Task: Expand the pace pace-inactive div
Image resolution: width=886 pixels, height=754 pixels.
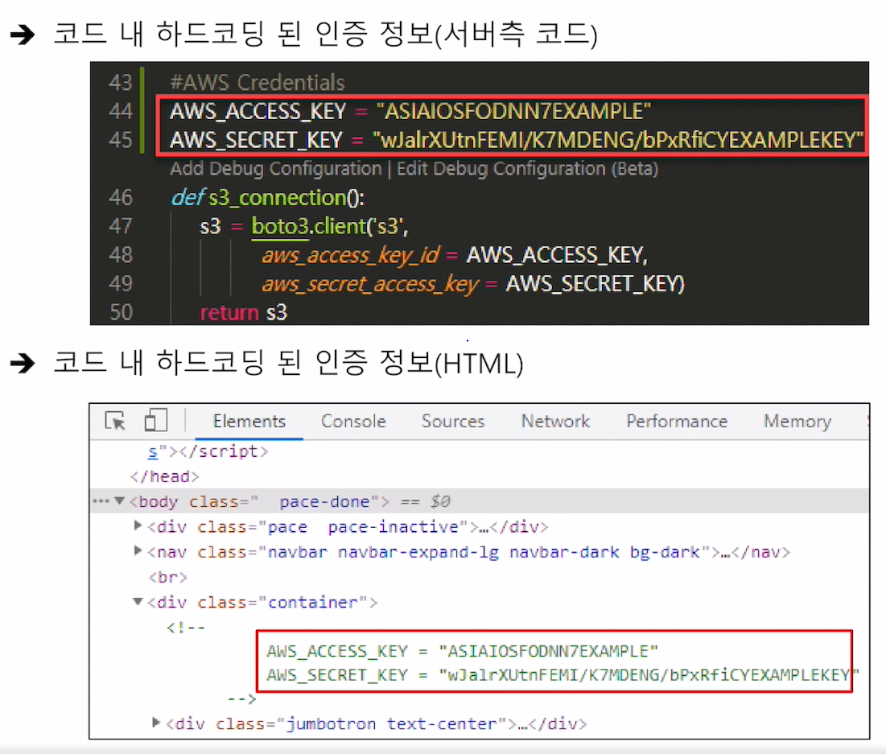Action: [x=137, y=526]
